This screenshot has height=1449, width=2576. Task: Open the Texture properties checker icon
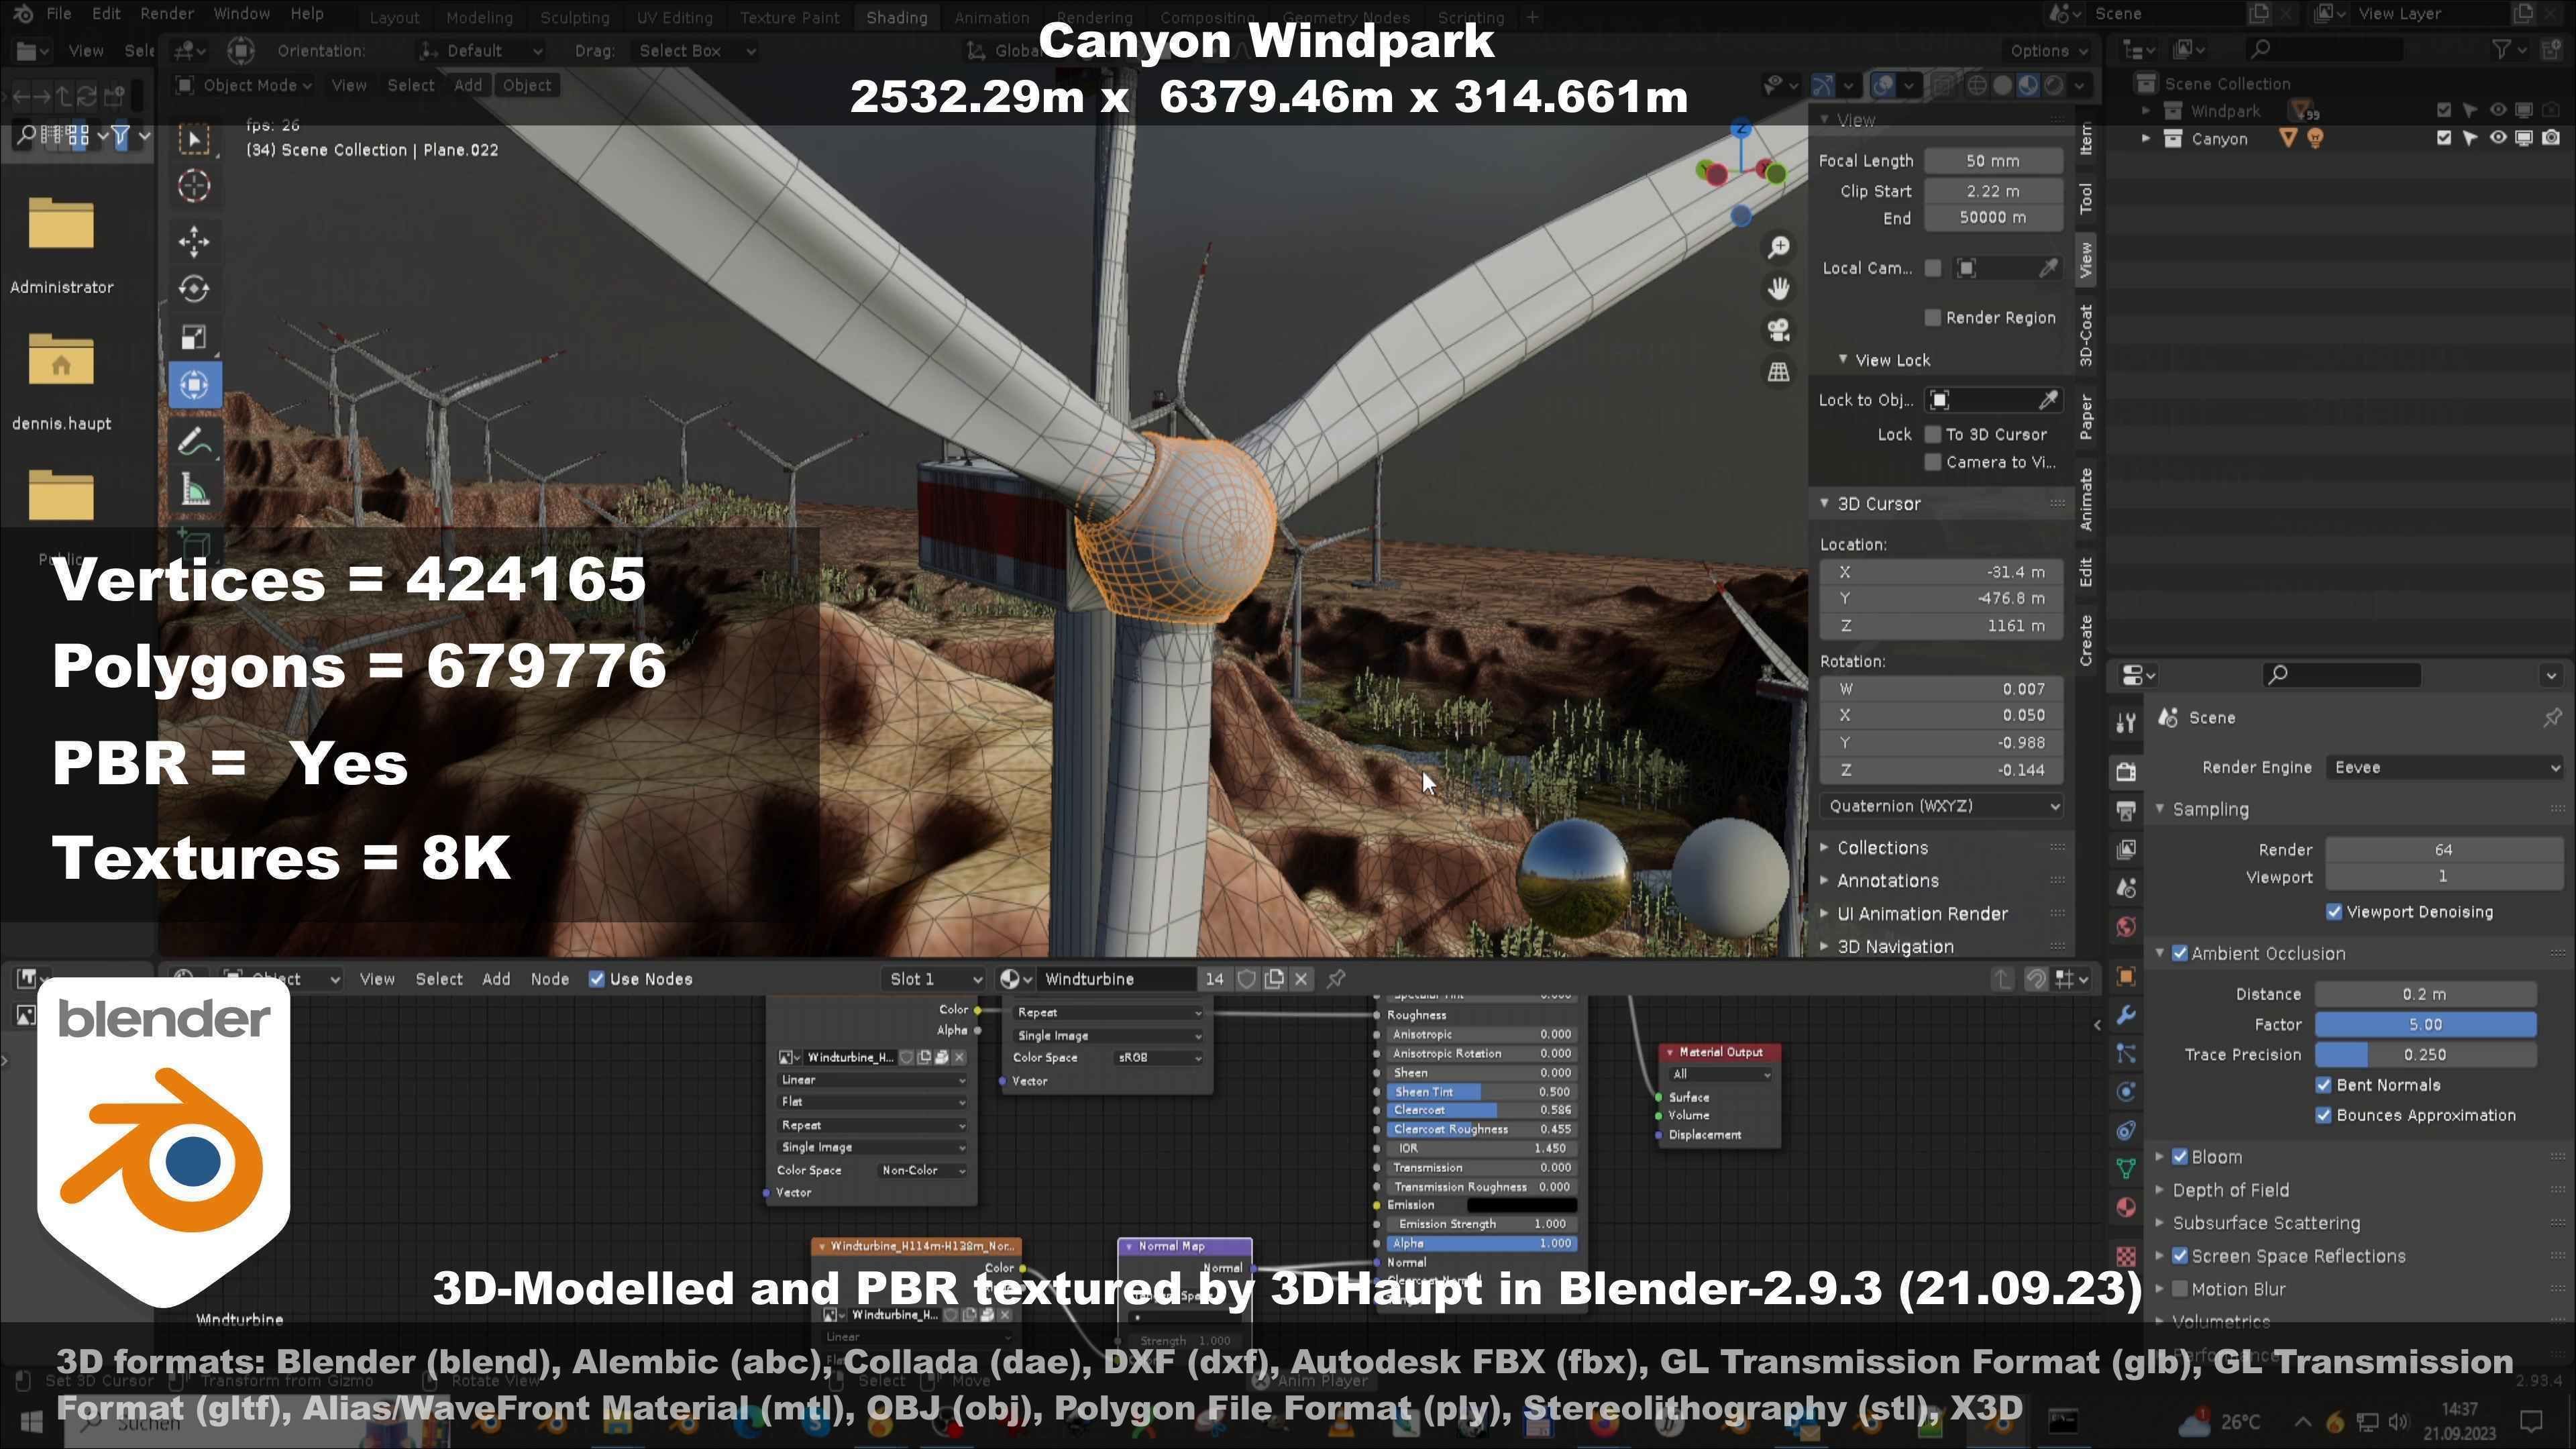pos(2126,1256)
